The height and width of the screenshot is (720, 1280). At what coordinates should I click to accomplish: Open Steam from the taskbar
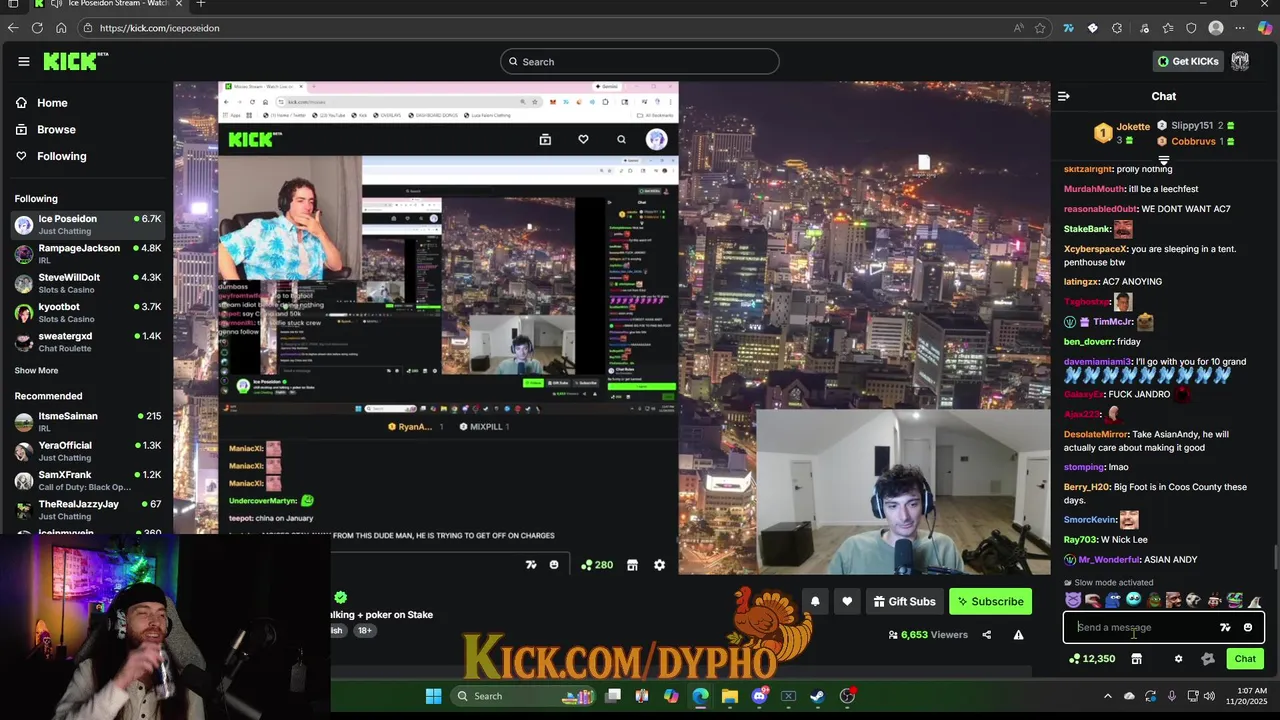817,696
